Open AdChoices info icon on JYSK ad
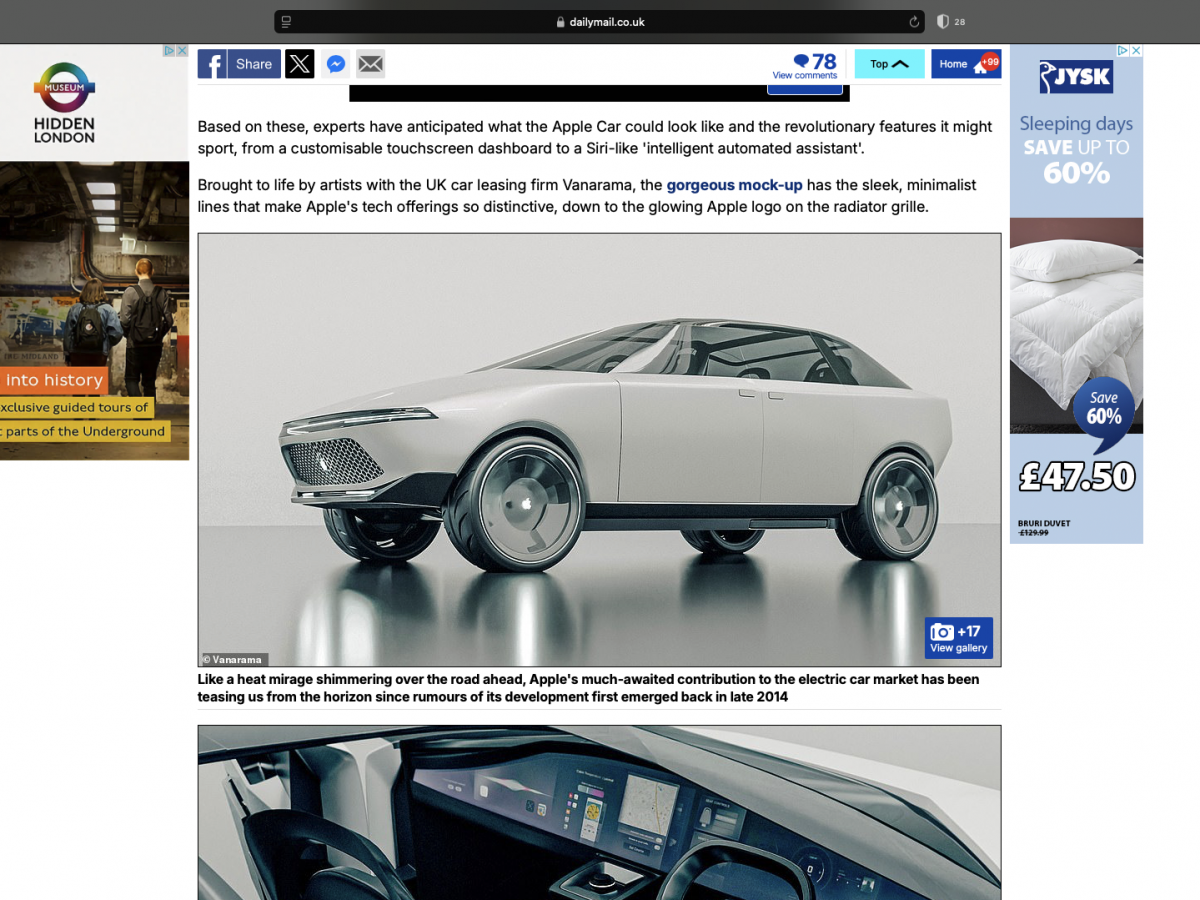 tap(1123, 51)
